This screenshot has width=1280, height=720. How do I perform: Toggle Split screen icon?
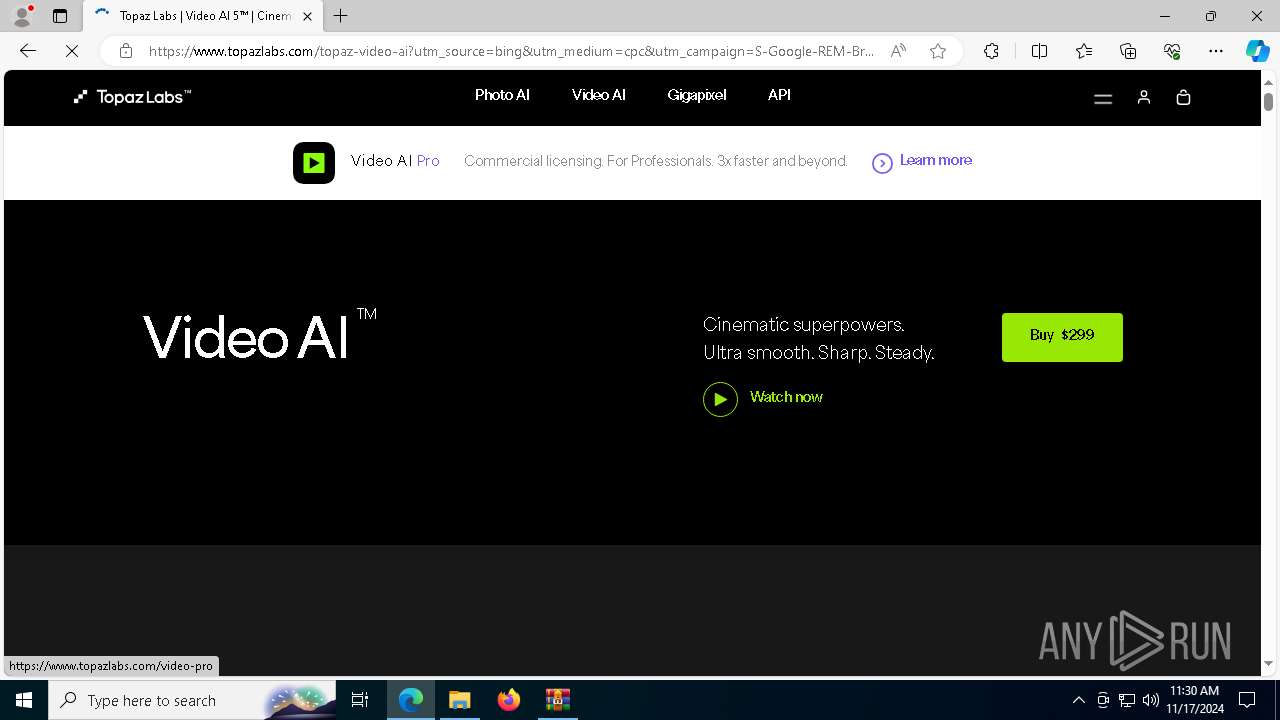(x=1039, y=51)
